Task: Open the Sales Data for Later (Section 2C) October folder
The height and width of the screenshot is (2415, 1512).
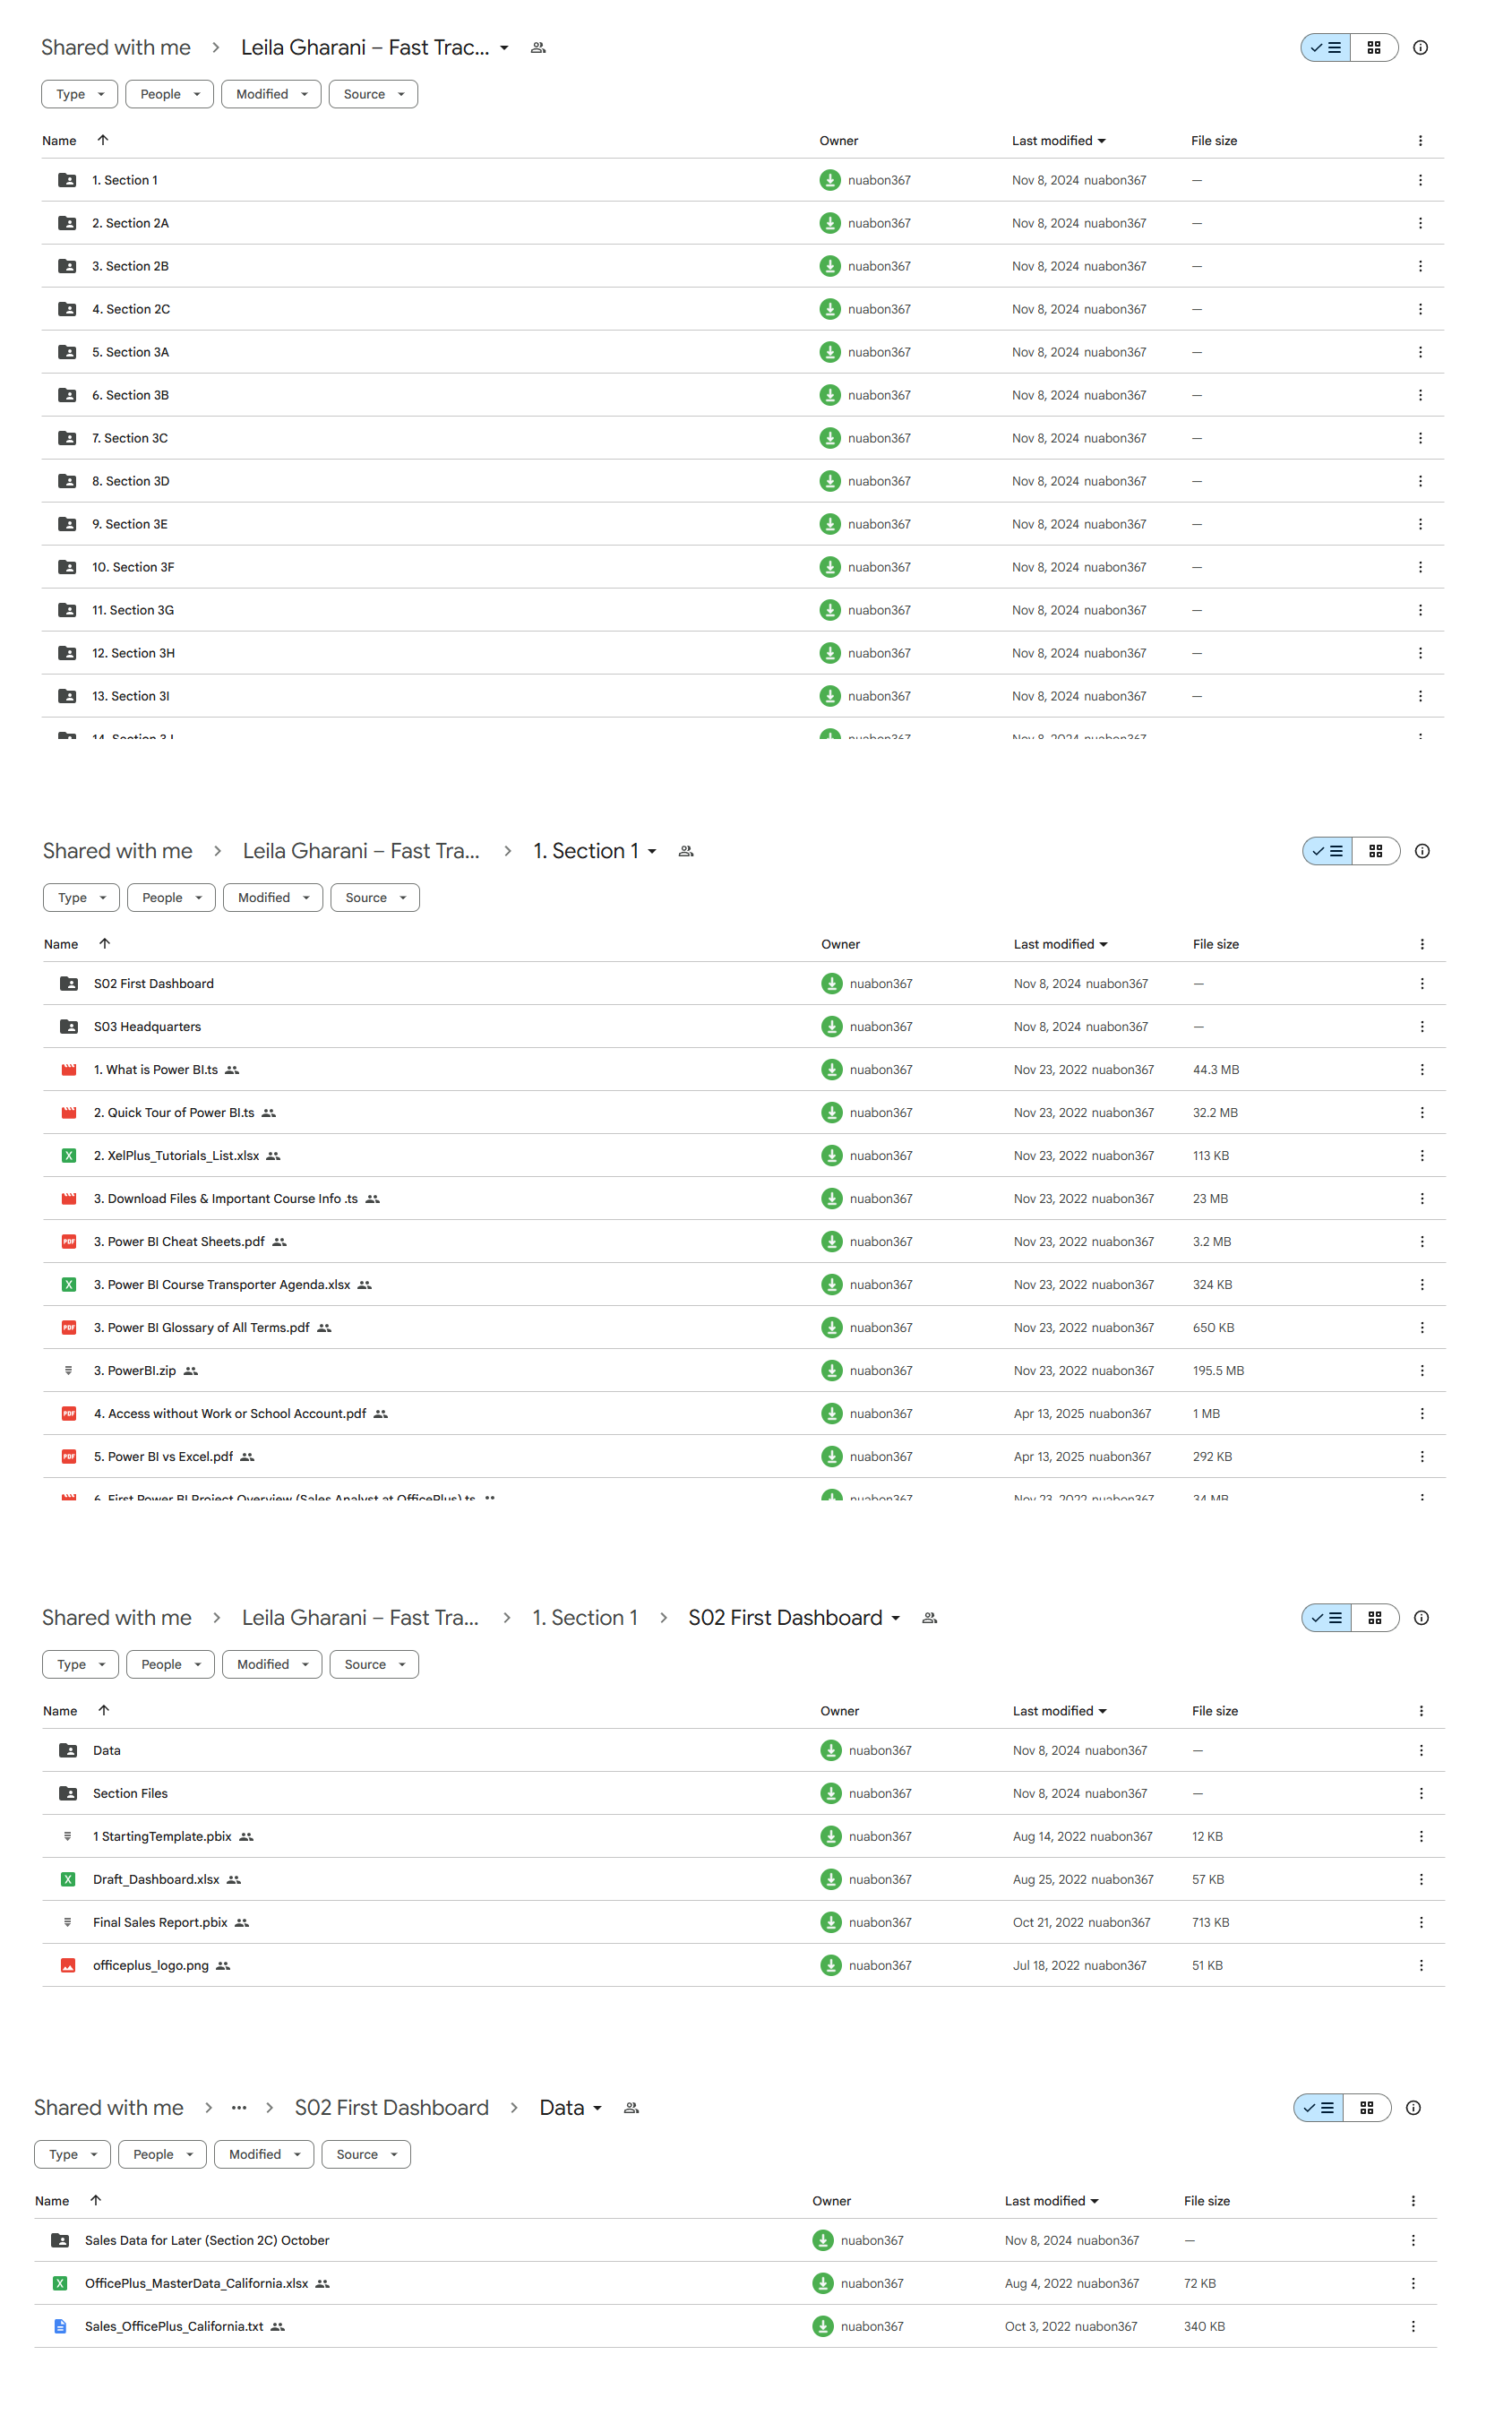Action: point(735,2241)
